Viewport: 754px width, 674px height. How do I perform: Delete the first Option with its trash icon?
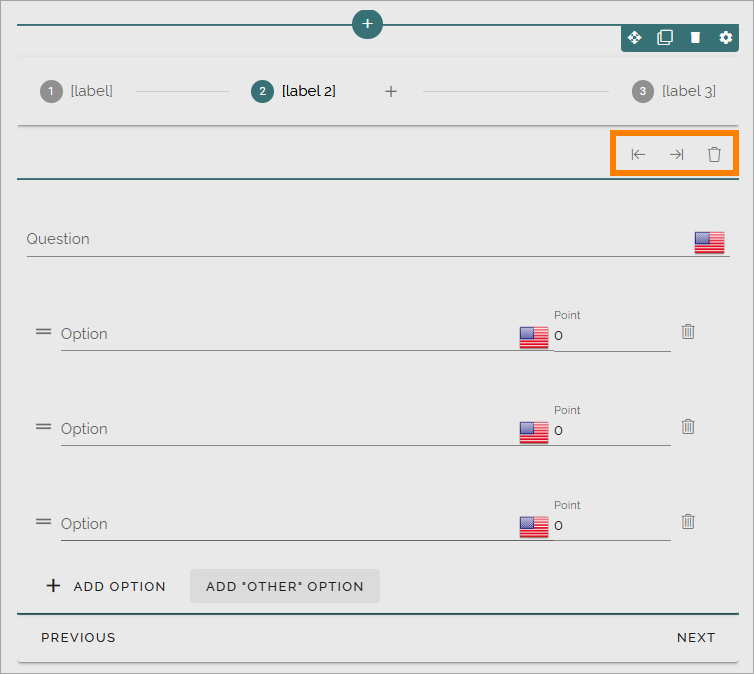click(688, 332)
